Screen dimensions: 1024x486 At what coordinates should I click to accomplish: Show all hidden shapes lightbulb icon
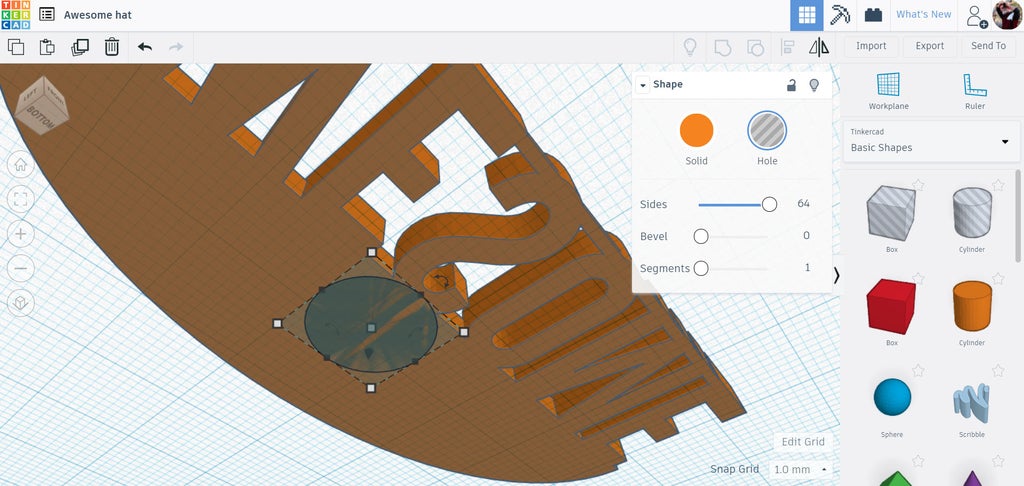pos(690,47)
